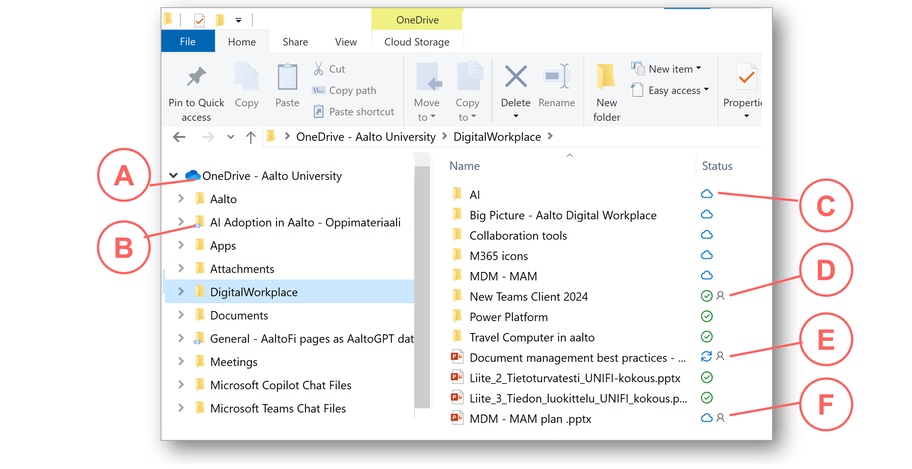Select Travel Computer in aalto folder
Image resolution: width=912 pixels, height=469 pixels.
coord(532,337)
